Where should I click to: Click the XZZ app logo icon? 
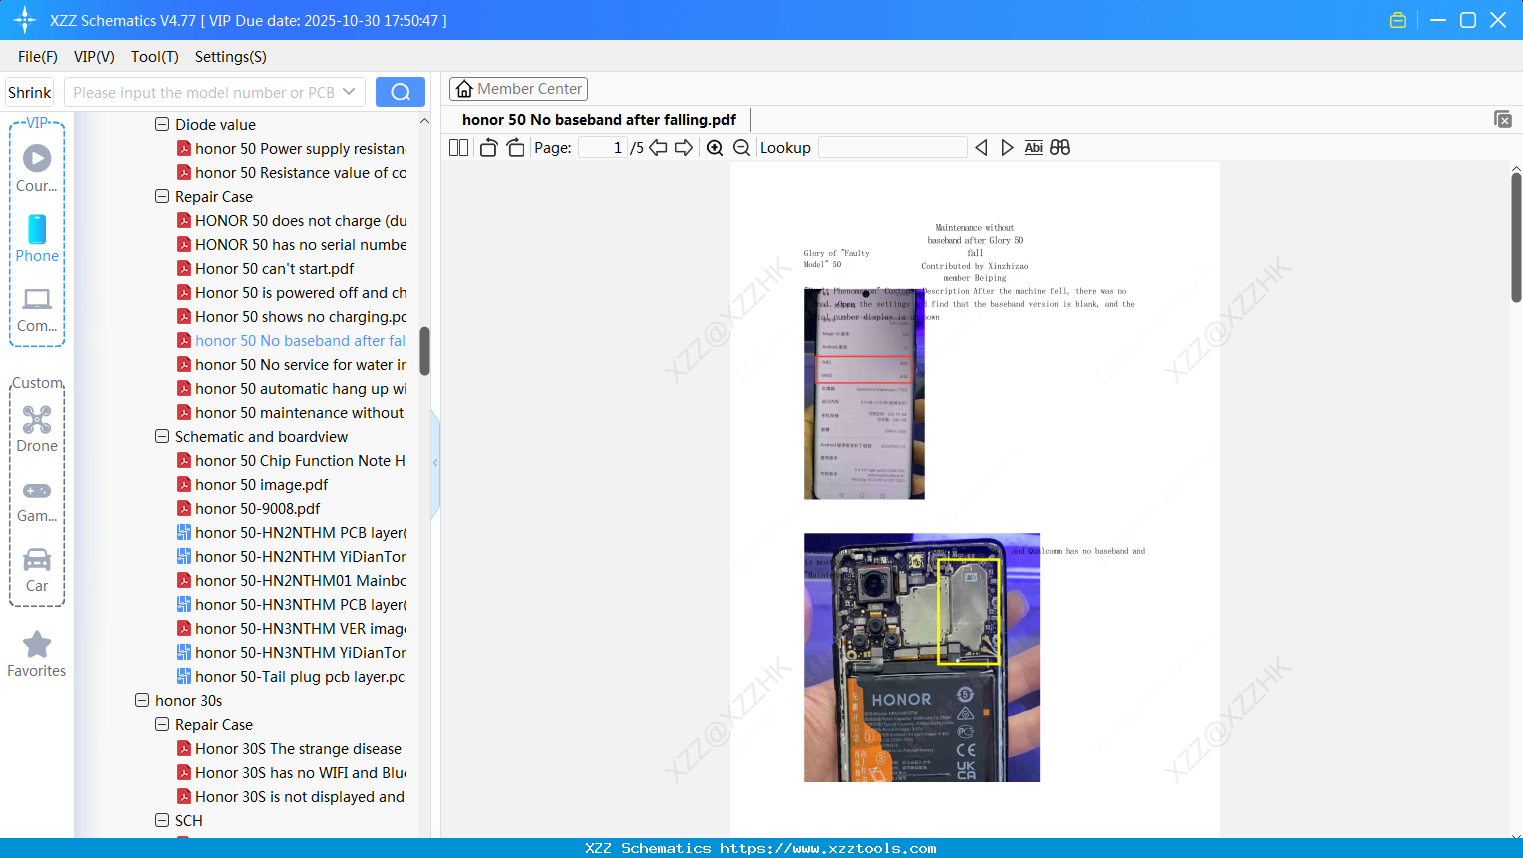pyautogui.click(x=25, y=20)
